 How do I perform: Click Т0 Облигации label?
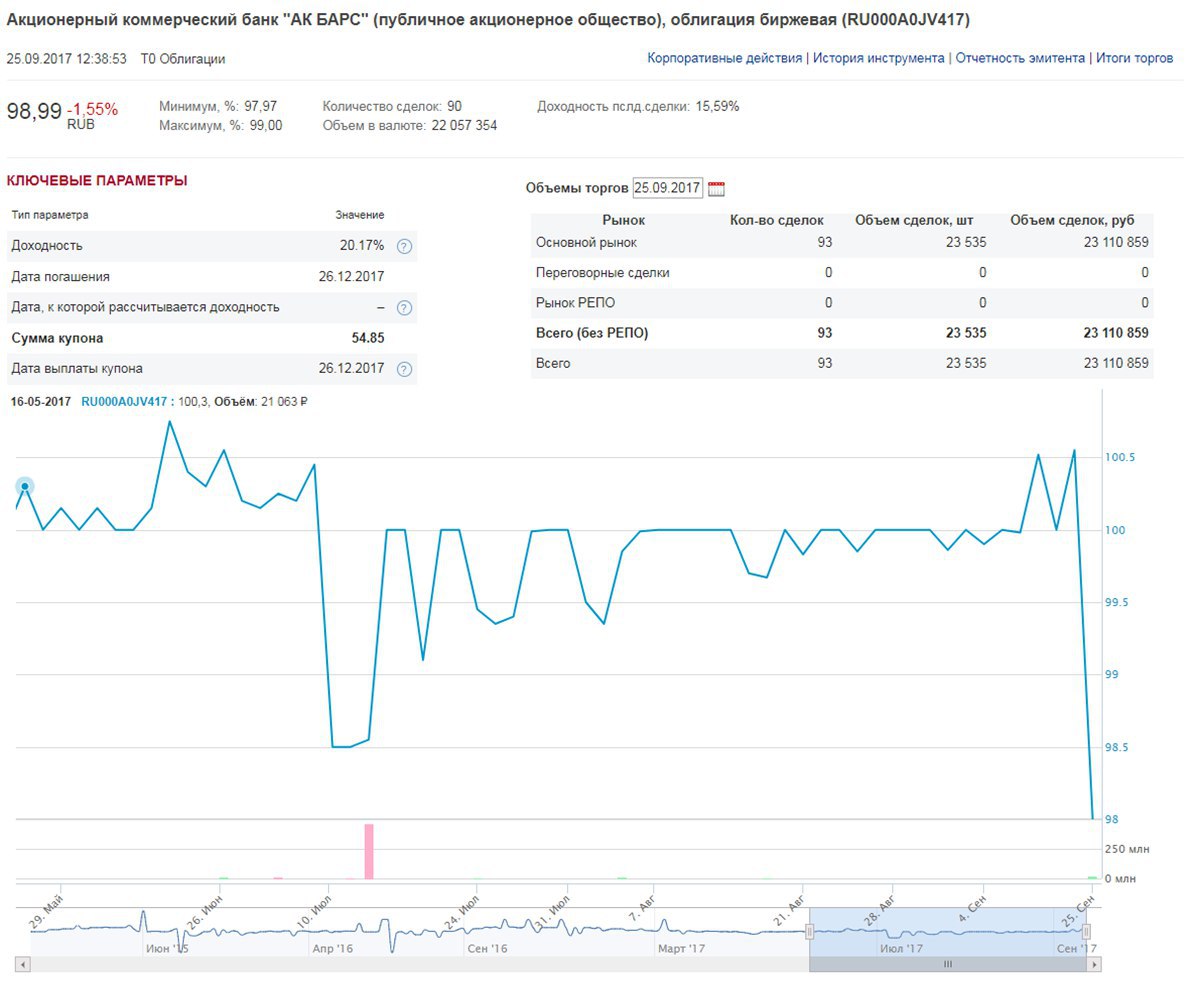[x=183, y=58]
